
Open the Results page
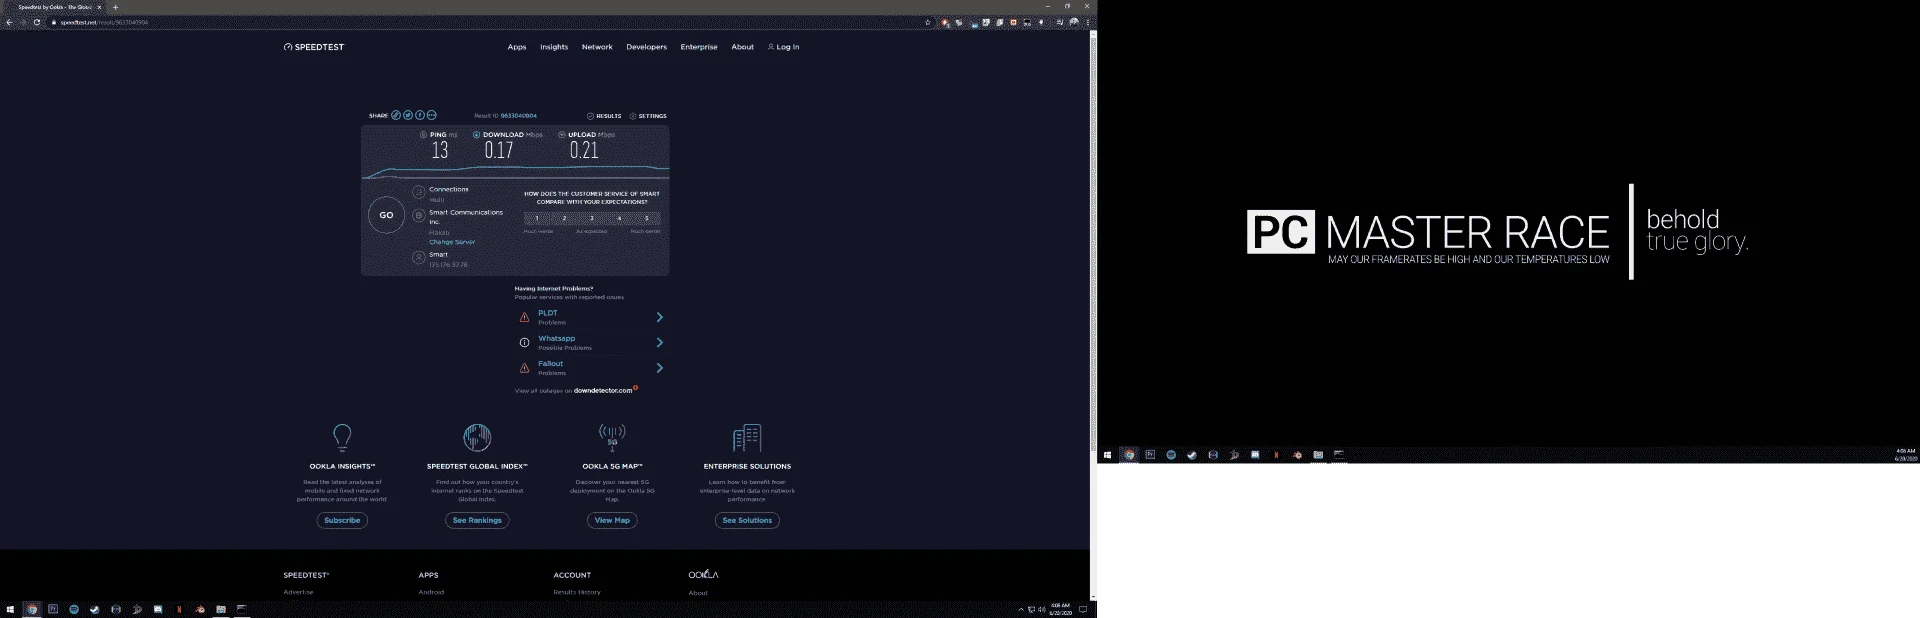pos(604,116)
